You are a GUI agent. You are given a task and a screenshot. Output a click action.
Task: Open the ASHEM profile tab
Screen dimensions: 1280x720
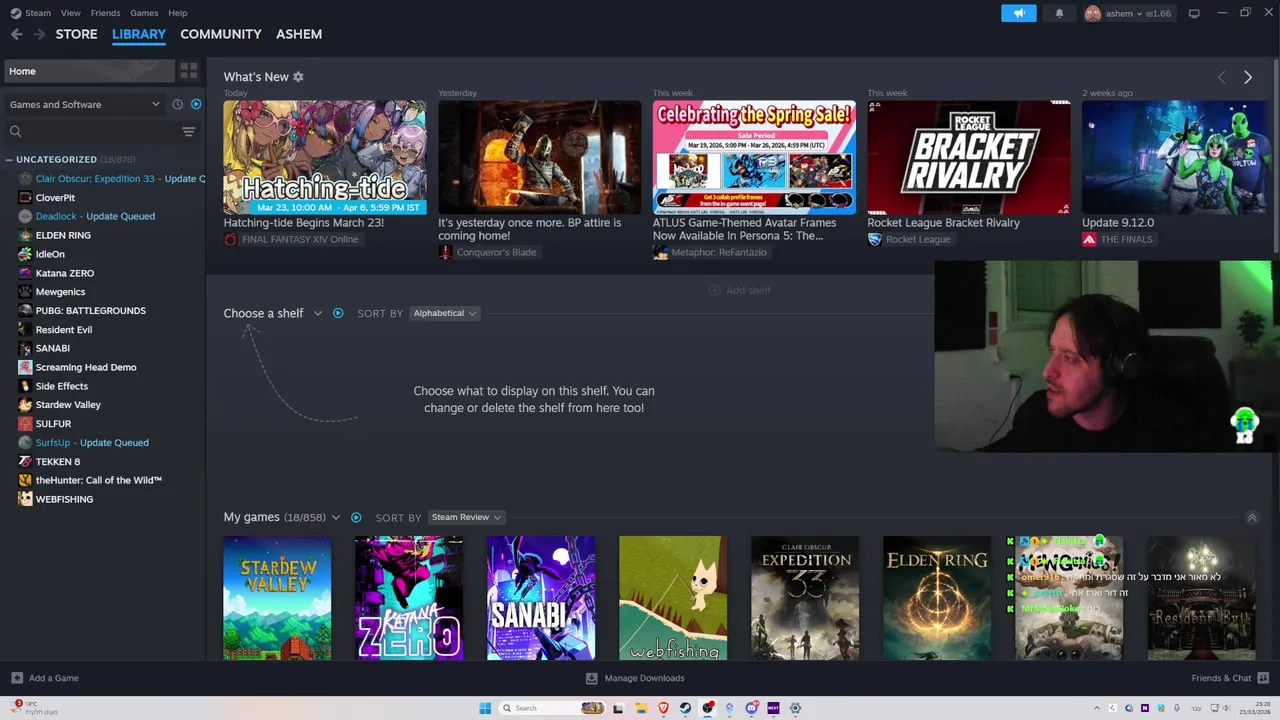click(x=299, y=34)
